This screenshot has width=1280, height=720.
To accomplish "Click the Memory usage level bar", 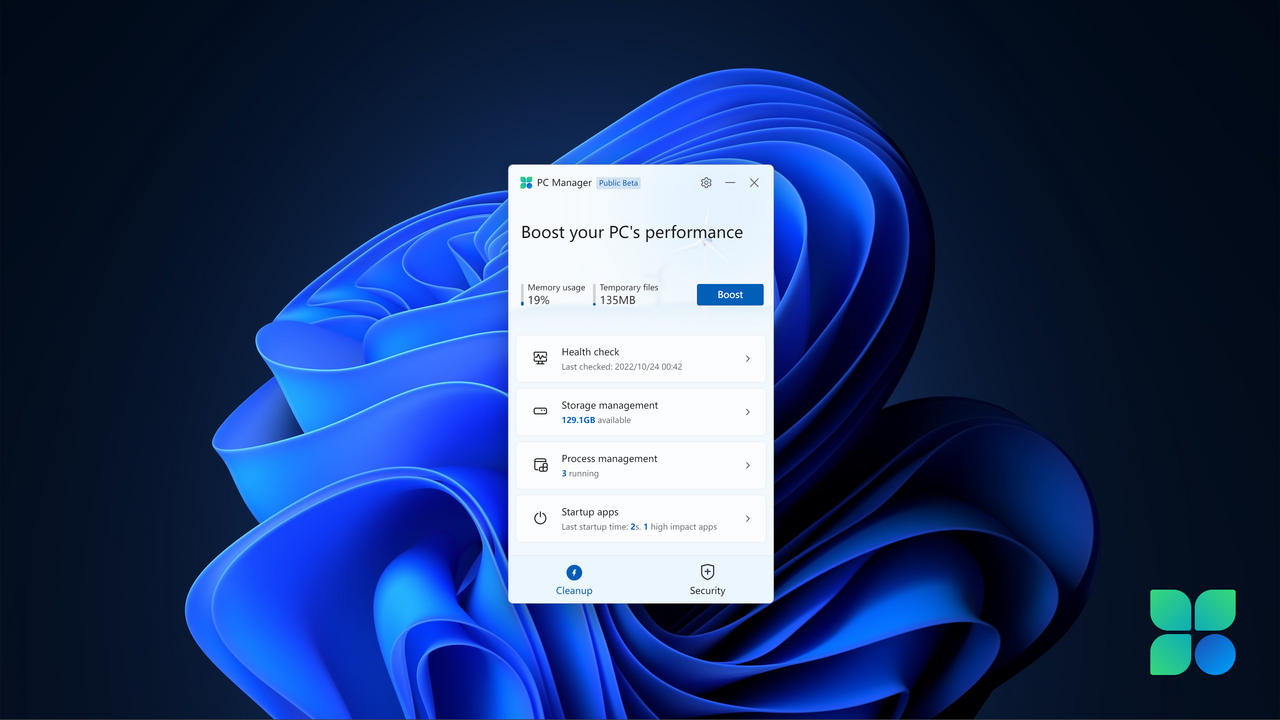I will pyautogui.click(x=522, y=294).
